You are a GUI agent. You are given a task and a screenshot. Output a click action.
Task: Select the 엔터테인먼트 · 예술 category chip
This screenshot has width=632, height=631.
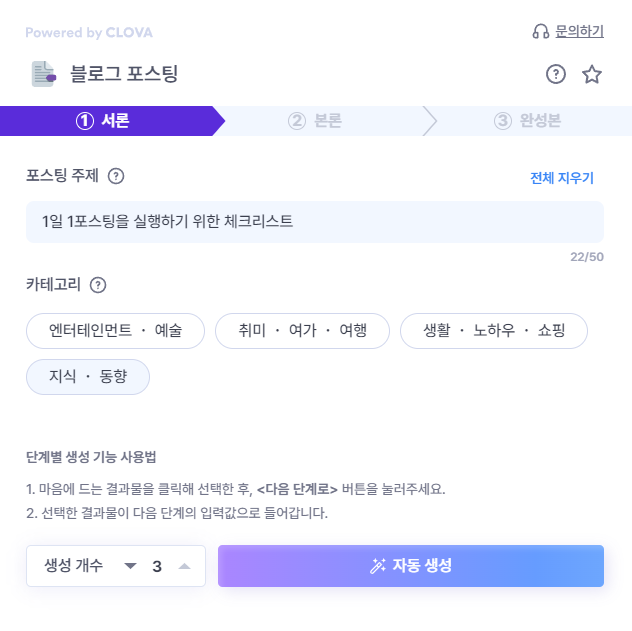pyautogui.click(x=115, y=331)
